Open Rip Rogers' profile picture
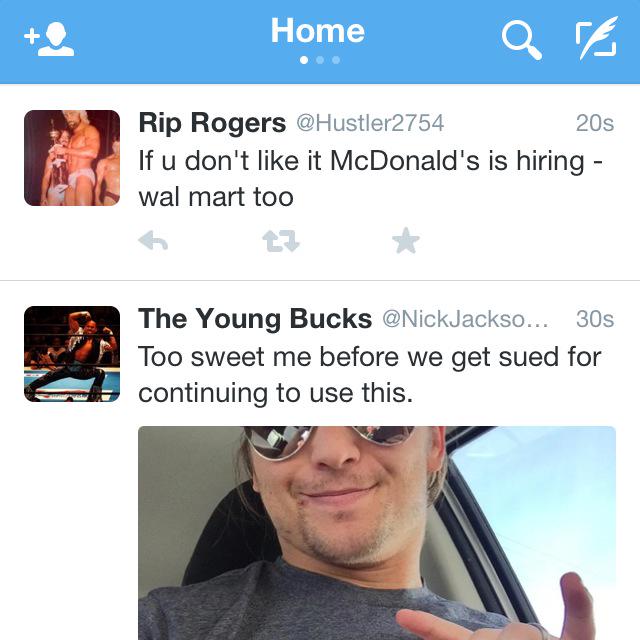 tap(72, 158)
